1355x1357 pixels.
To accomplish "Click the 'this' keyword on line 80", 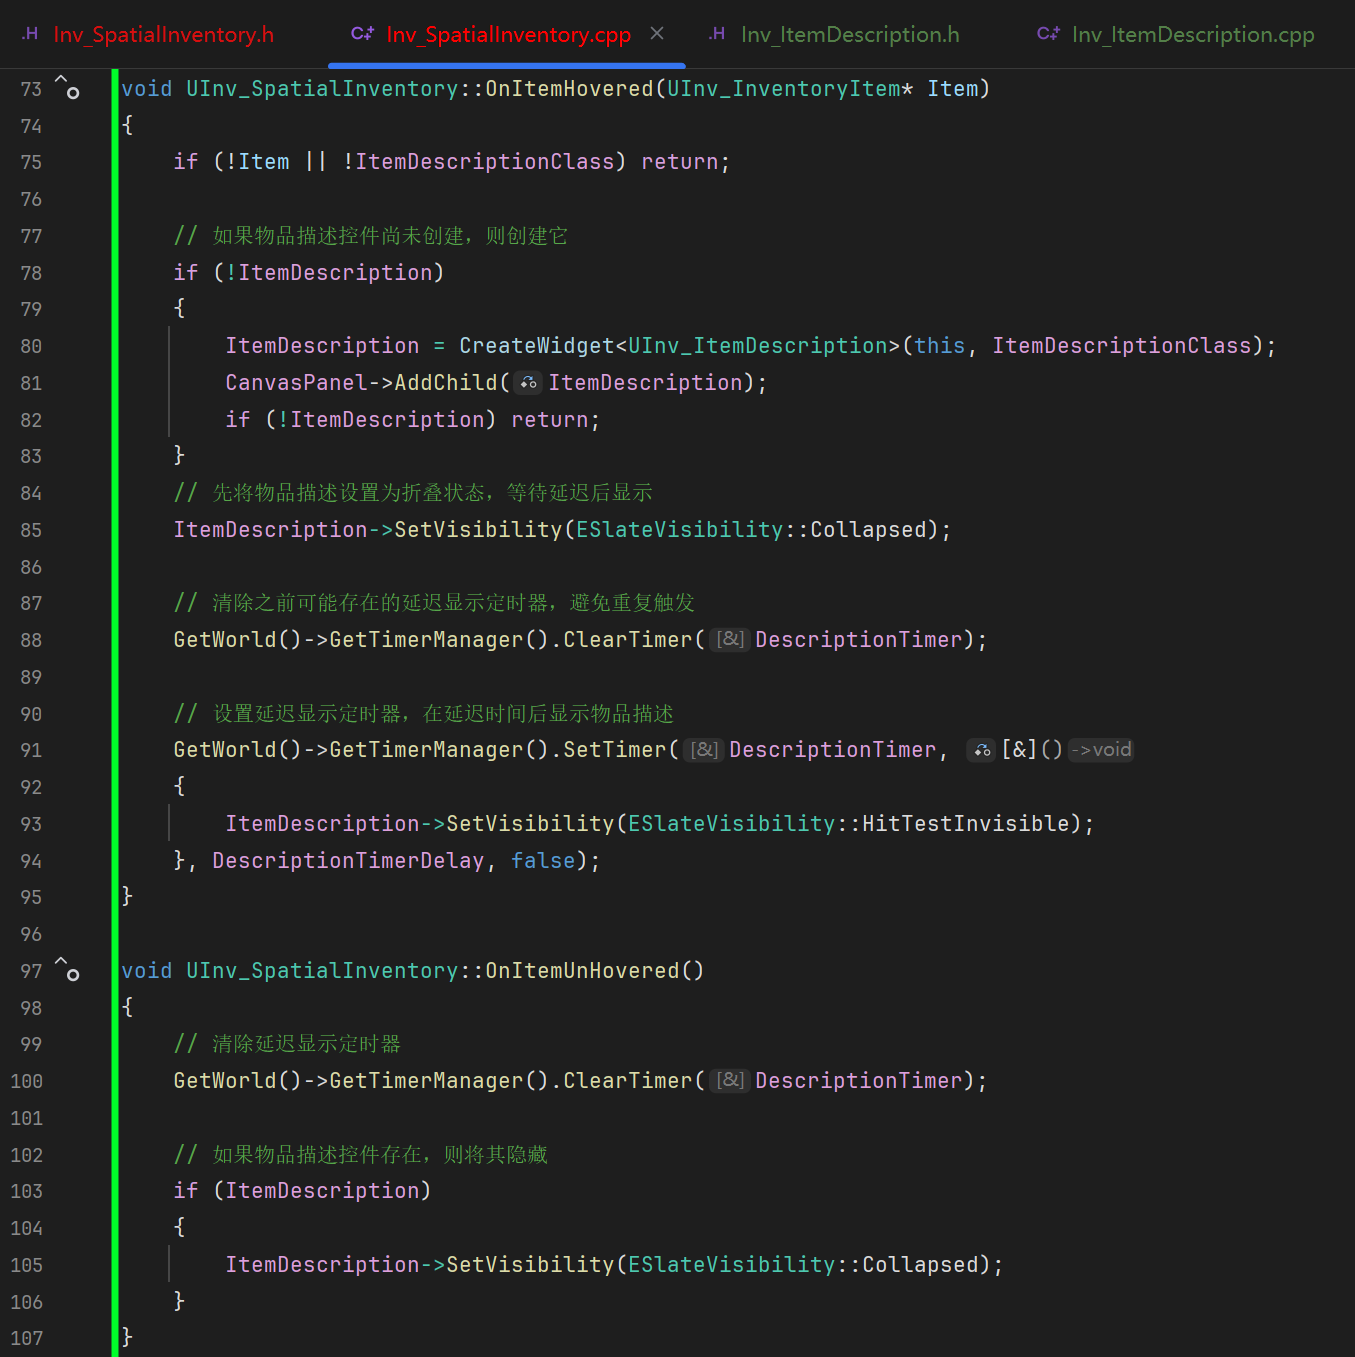I will [x=940, y=345].
